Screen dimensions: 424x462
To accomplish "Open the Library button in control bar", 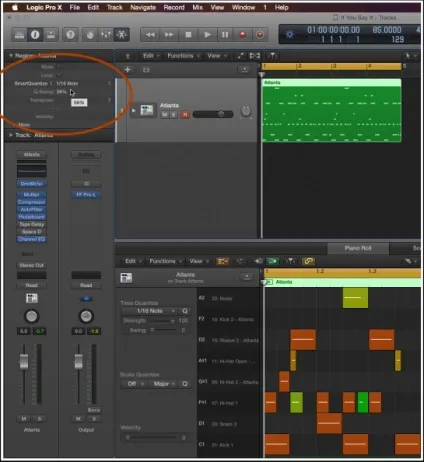I will [x=20, y=35].
